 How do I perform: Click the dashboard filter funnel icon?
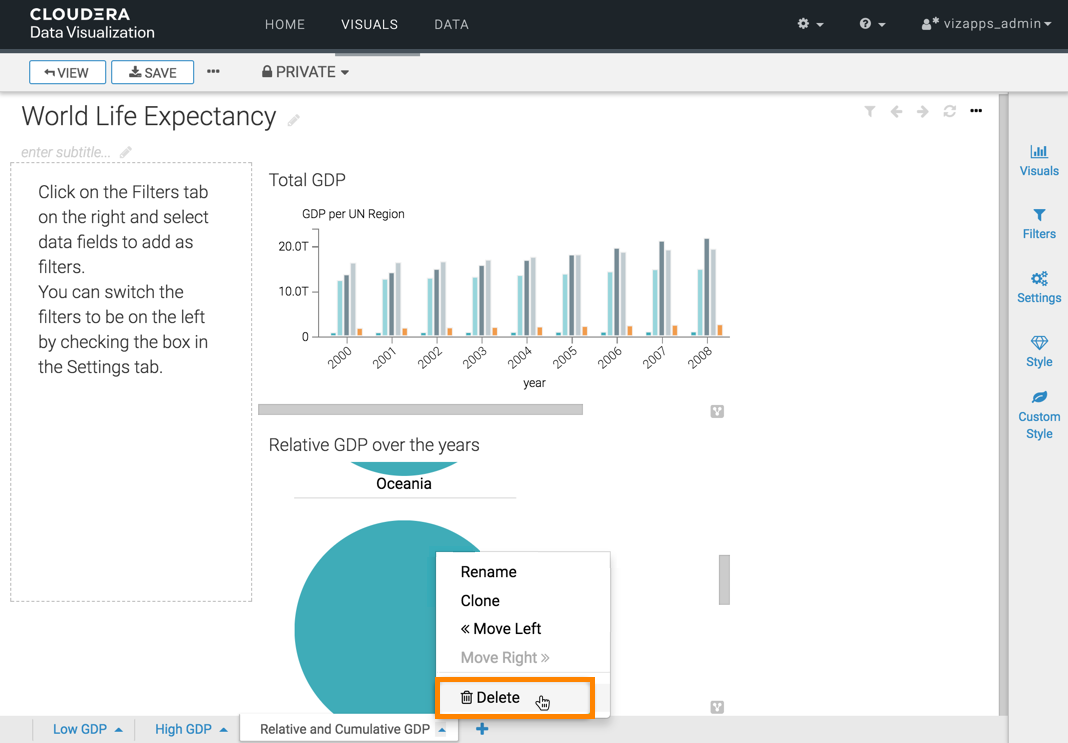point(870,112)
